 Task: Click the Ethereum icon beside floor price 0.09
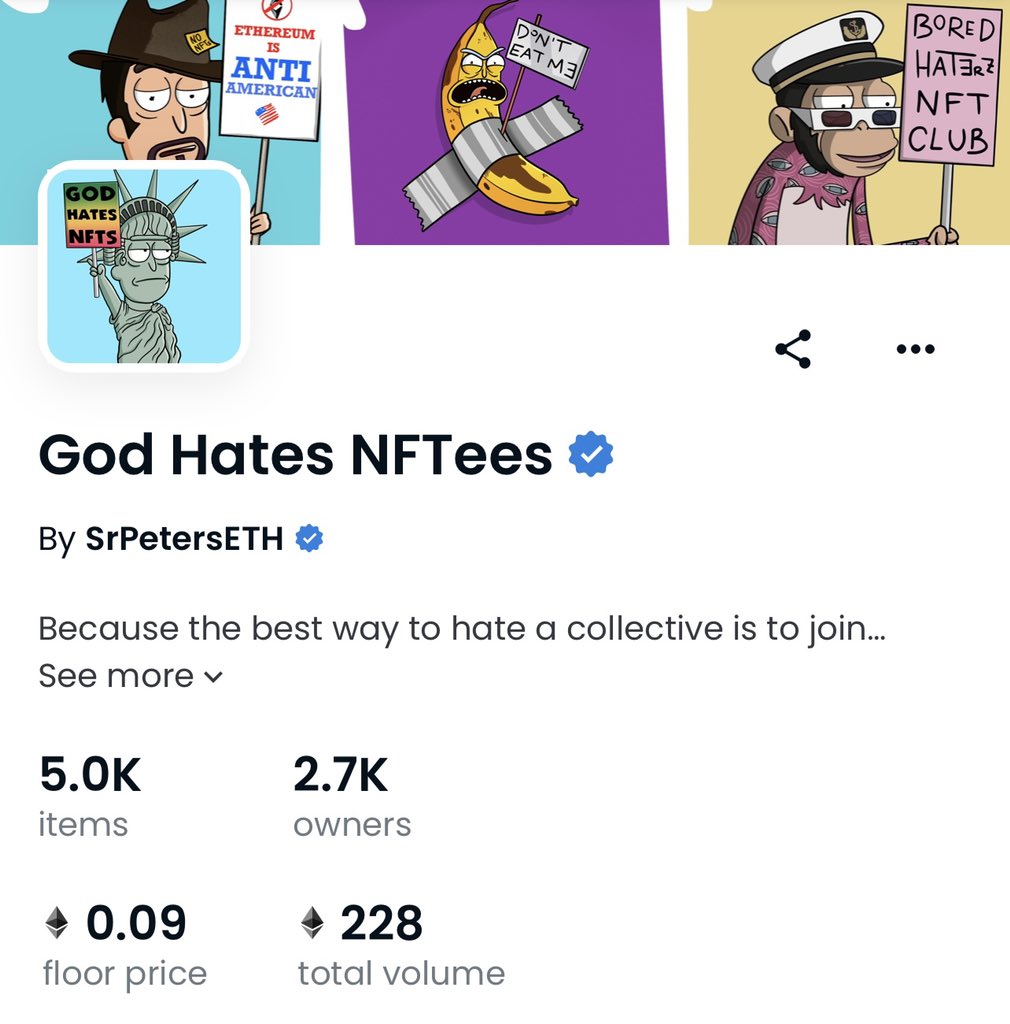coord(58,923)
